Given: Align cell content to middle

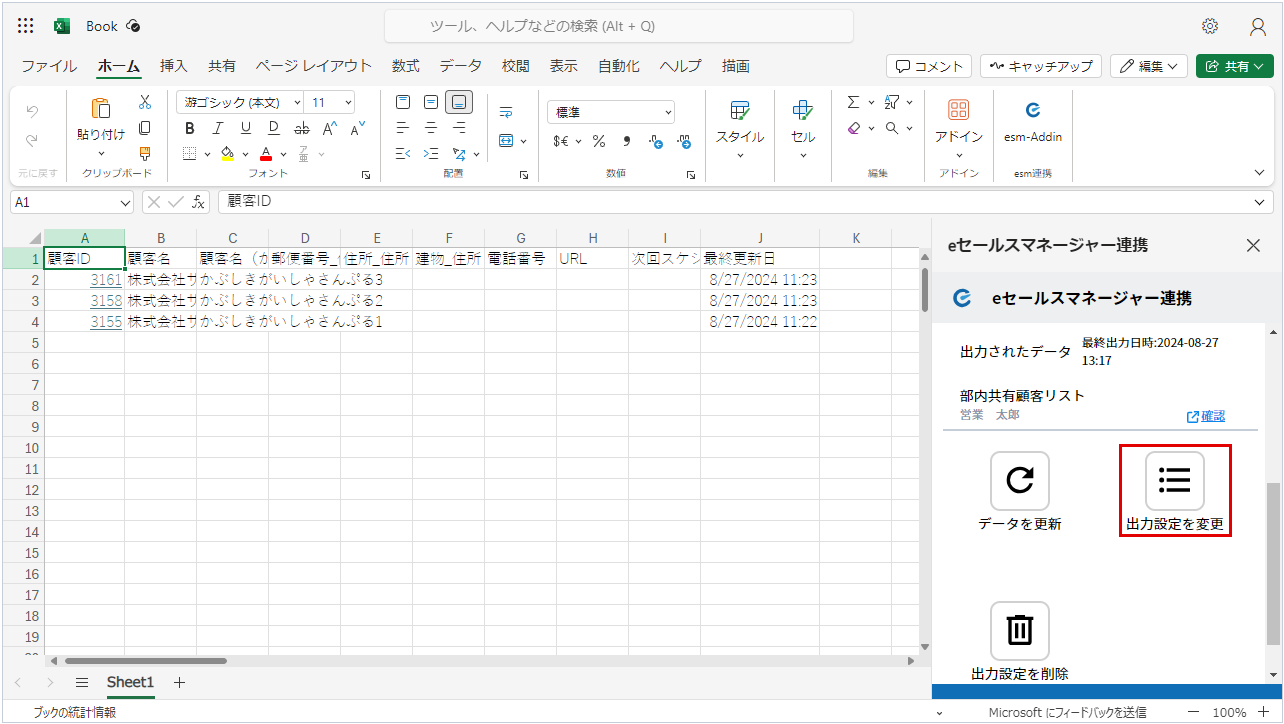Looking at the screenshot, I should pyautogui.click(x=431, y=102).
